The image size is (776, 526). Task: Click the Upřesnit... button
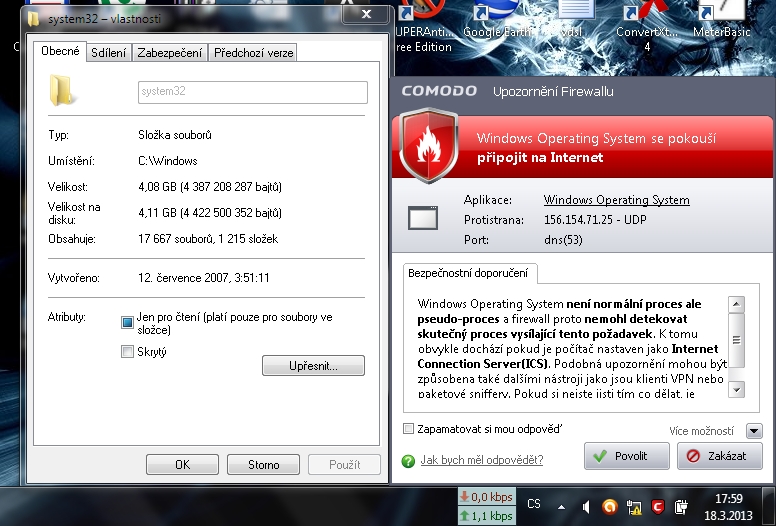coord(313,366)
